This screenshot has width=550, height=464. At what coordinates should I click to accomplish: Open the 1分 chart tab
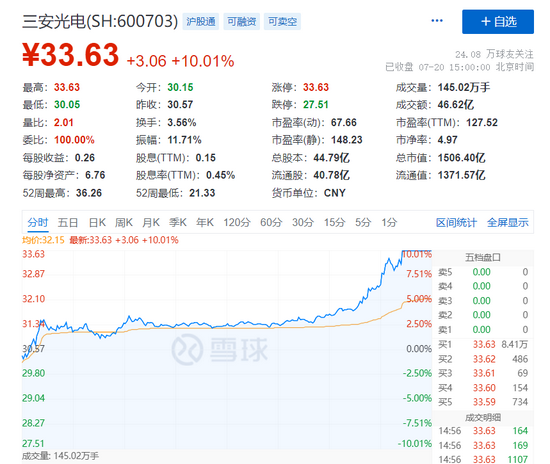point(389,222)
